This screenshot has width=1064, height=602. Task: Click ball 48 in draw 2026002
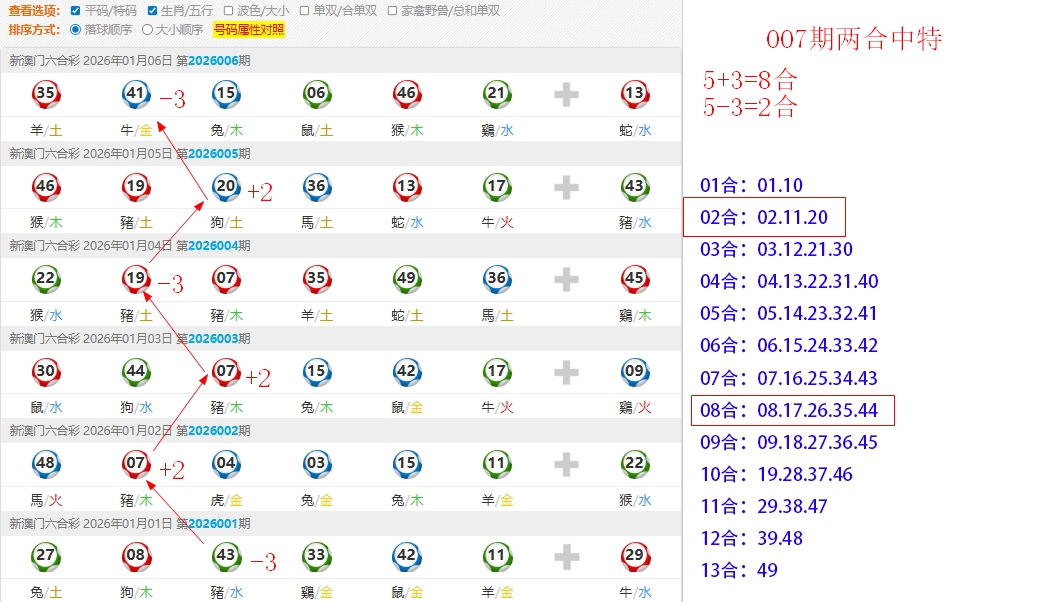tap(45, 464)
